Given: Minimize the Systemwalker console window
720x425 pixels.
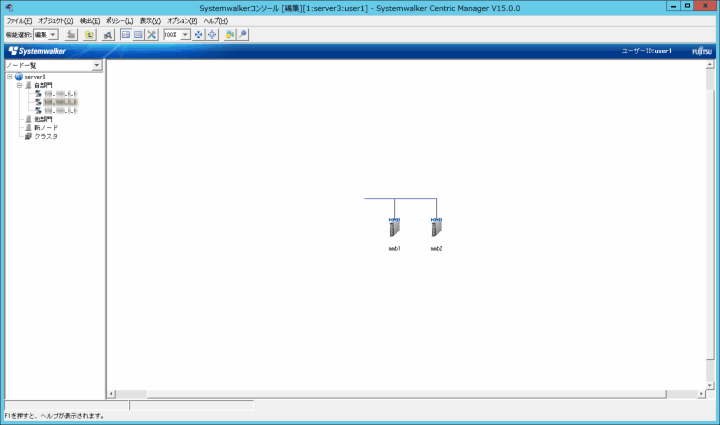Looking at the screenshot, I should point(673,6).
